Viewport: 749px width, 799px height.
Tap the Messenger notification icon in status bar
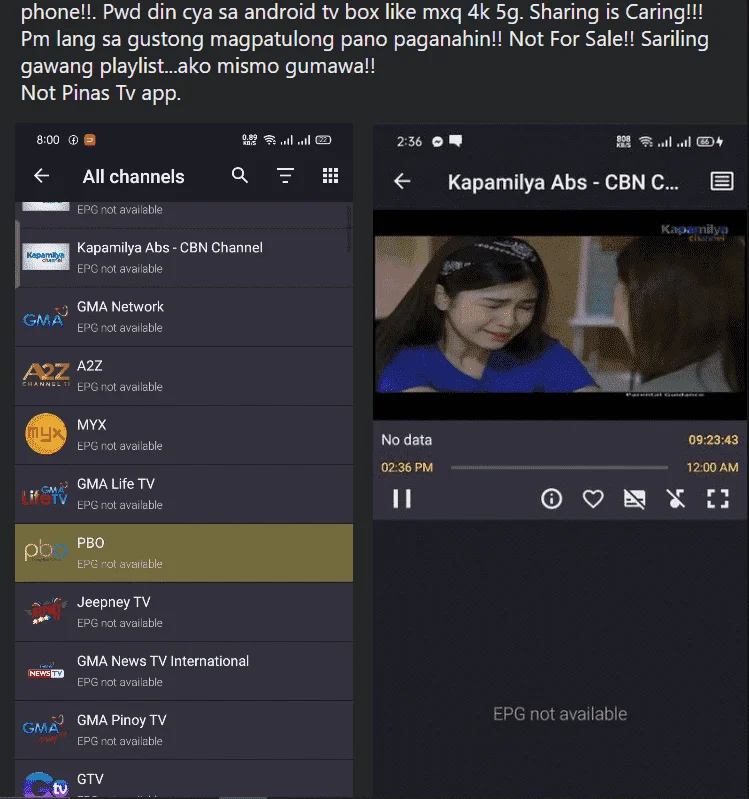437,142
